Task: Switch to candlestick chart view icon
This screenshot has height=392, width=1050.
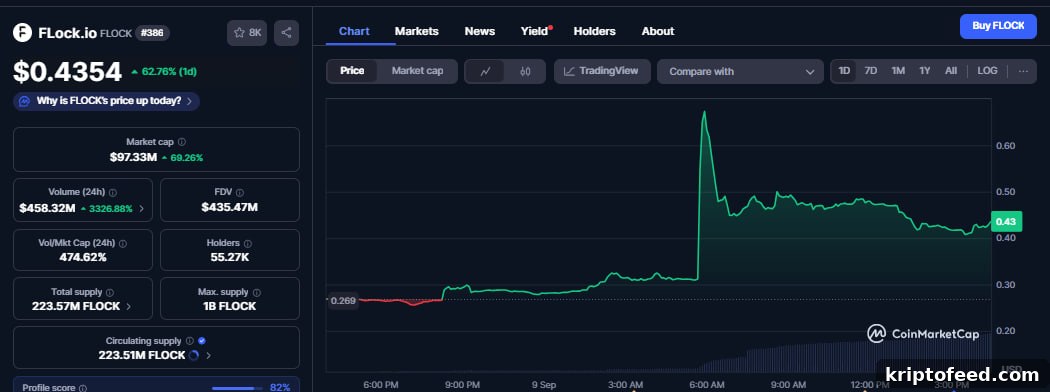Action: click(525, 72)
